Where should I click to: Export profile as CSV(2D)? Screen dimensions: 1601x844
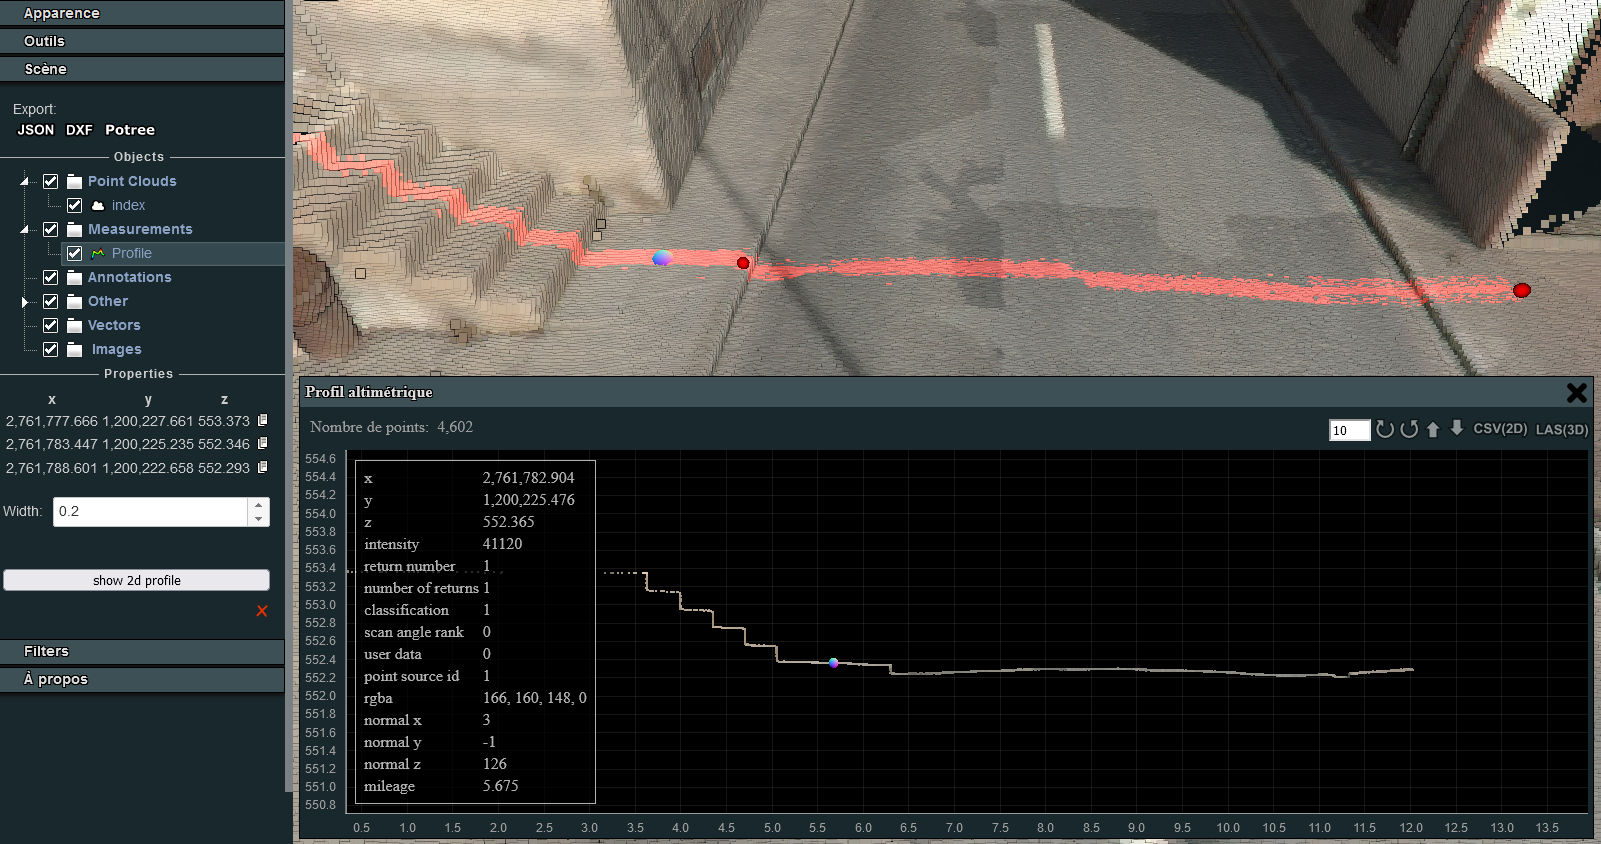click(x=1500, y=429)
